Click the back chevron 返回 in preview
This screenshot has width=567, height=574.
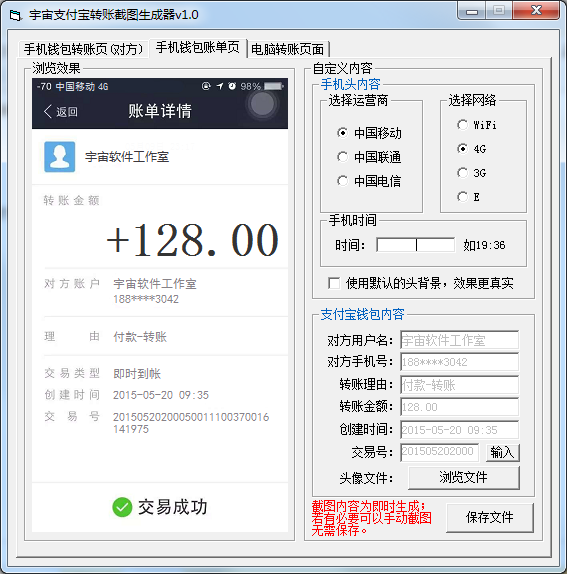click(60, 111)
